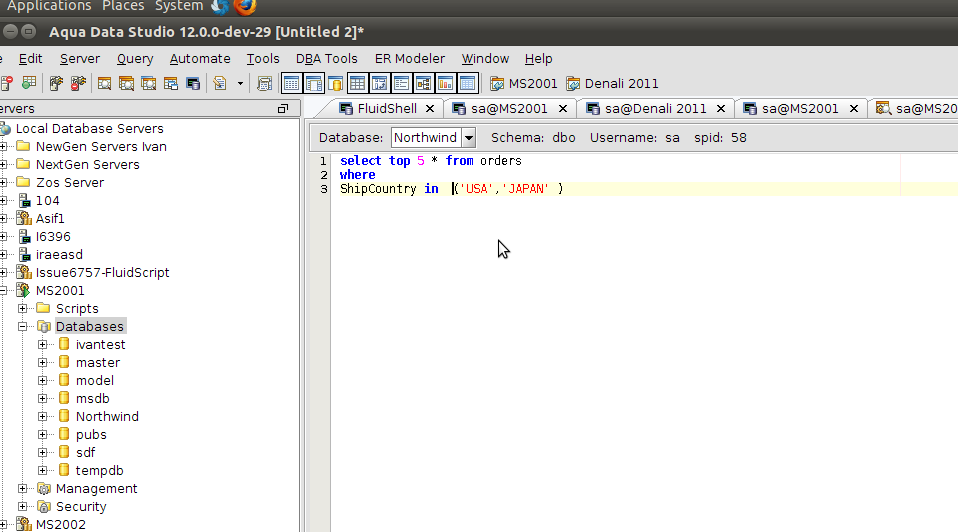Click the table icon with green dot

tap(29, 83)
